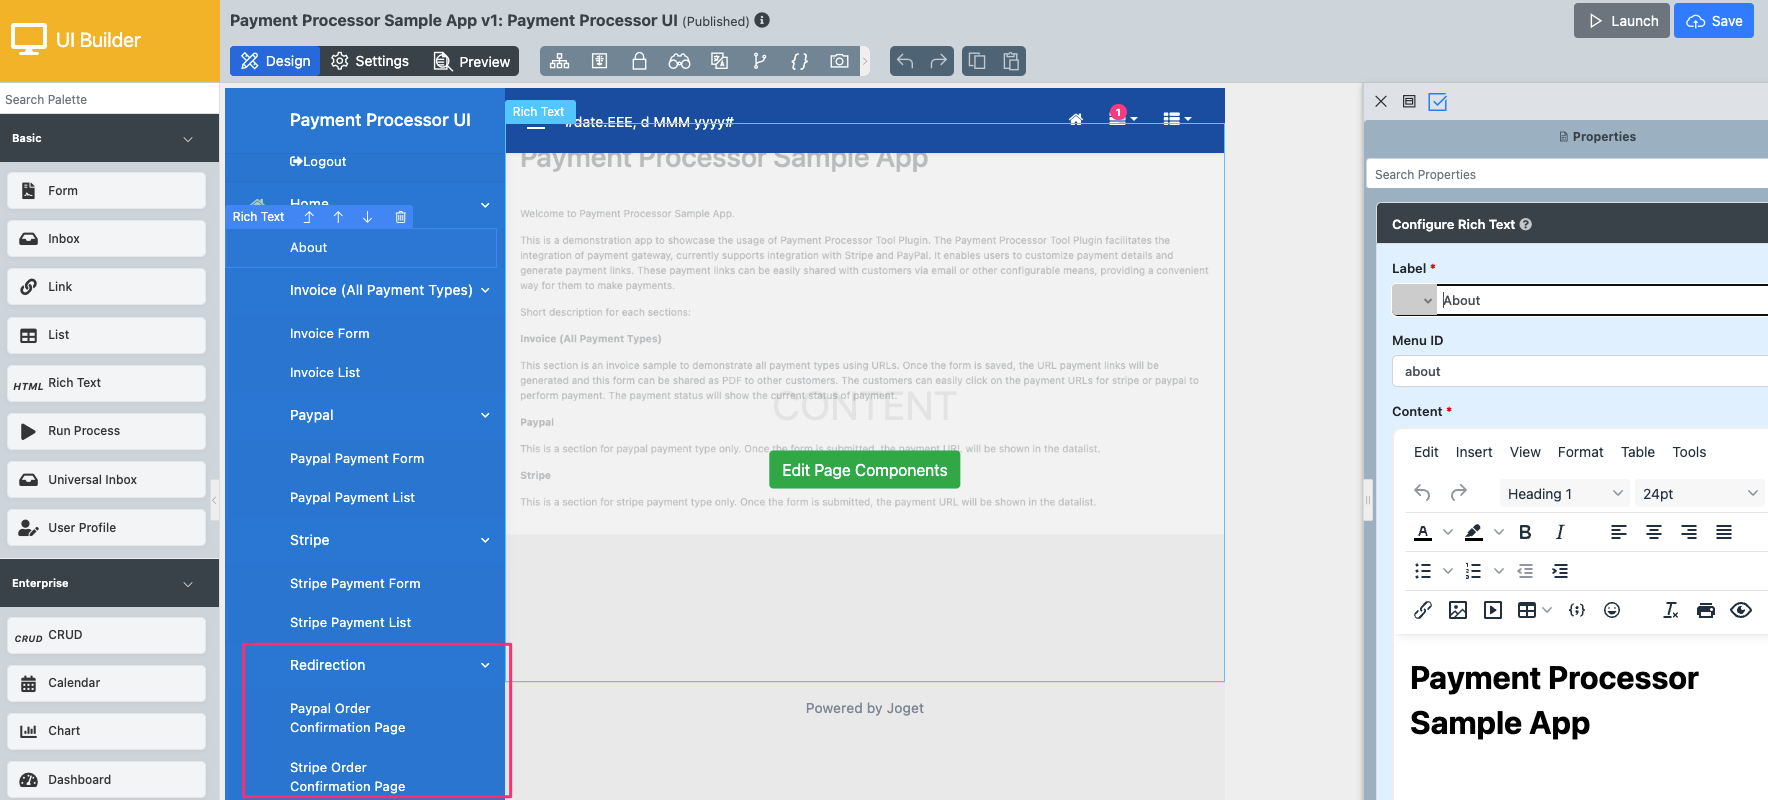The height and width of the screenshot is (800, 1768).
Task: Pick the text color swatch
Action: pyautogui.click(x=1423, y=532)
